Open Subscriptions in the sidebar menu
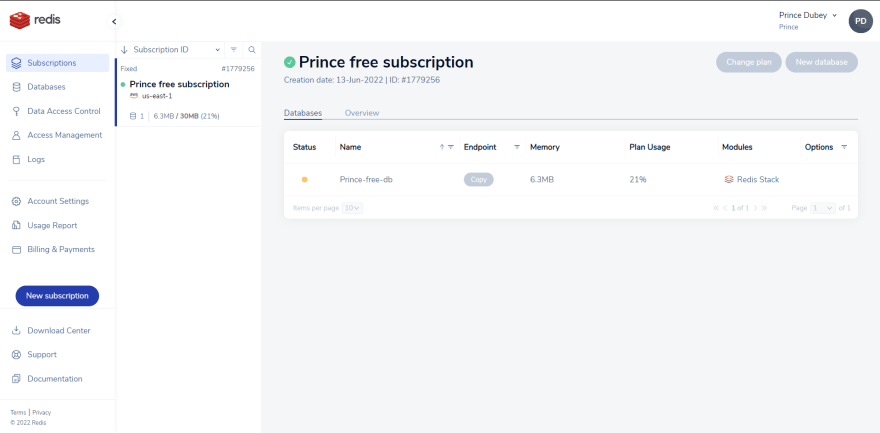The height and width of the screenshot is (433, 880). pos(57,63)
